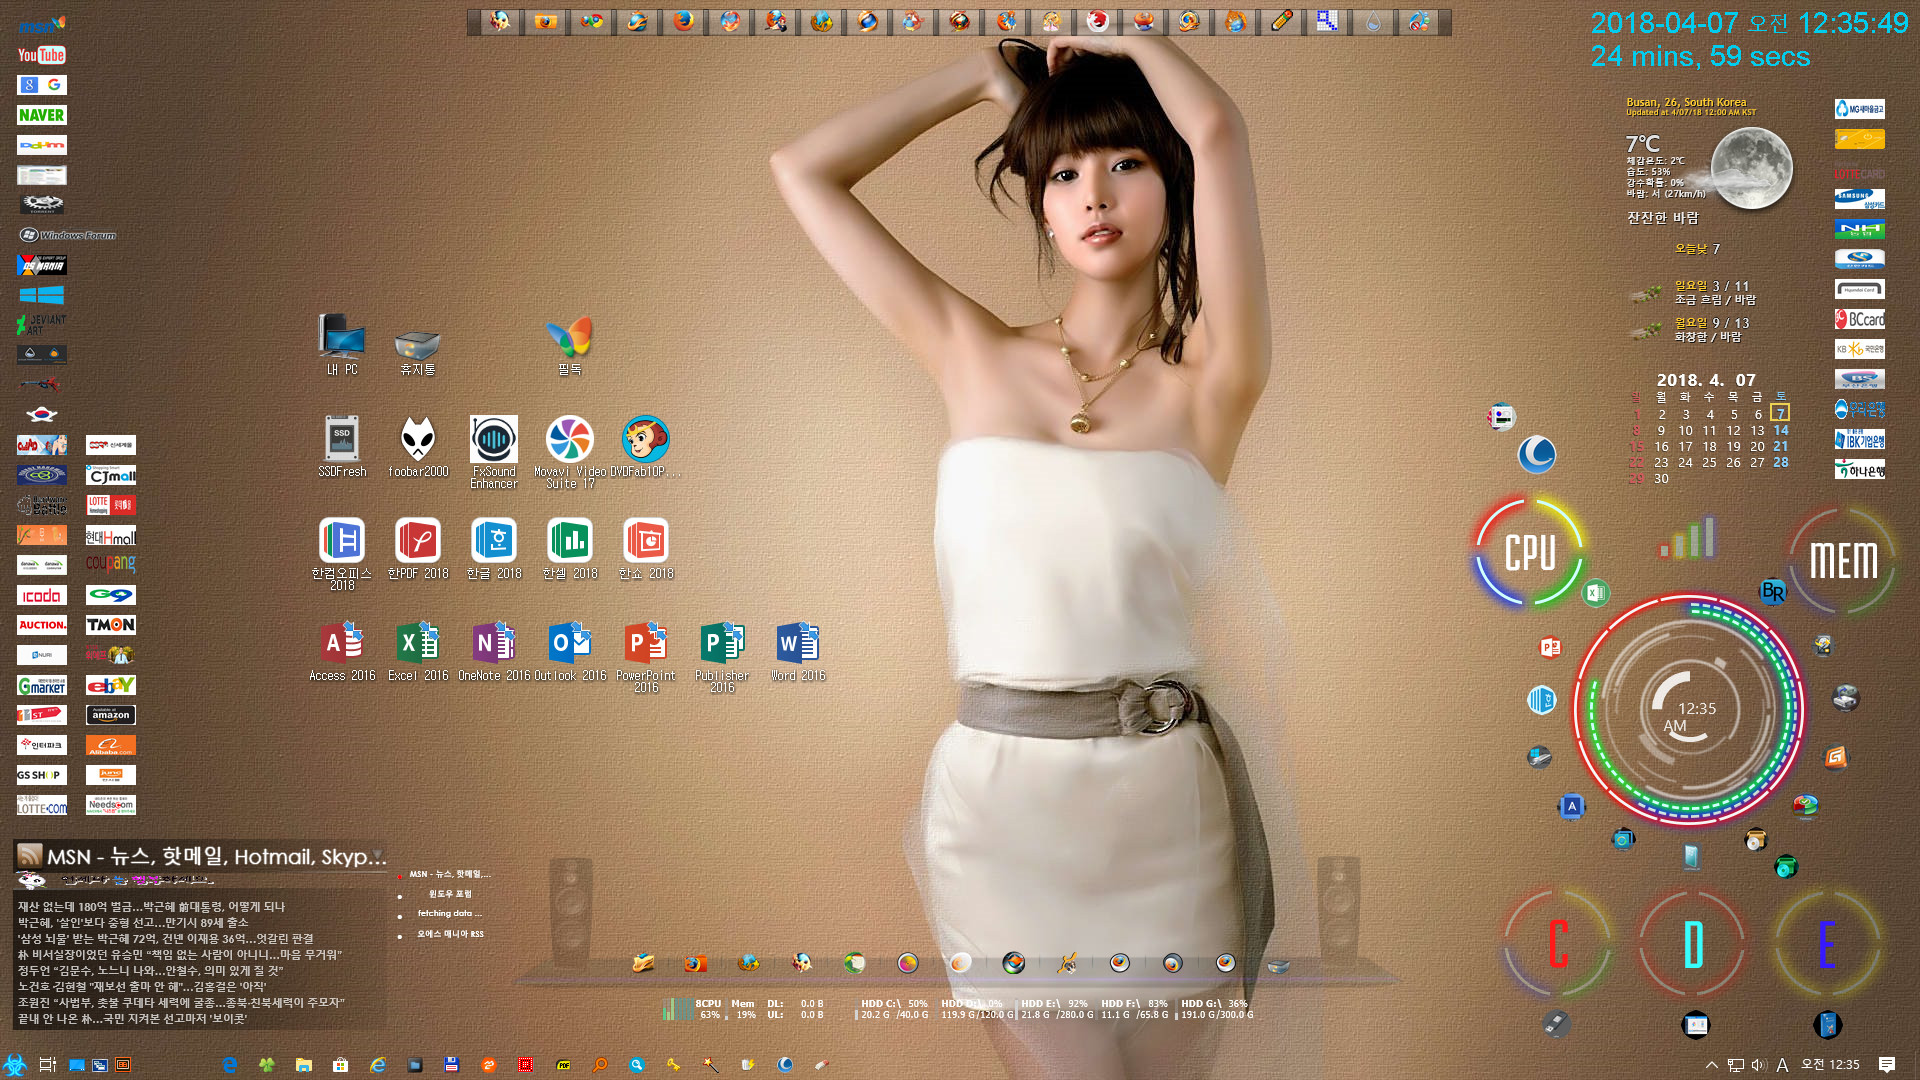Viewport: 1920px width, 1080px height.
Task: Open the DeviantArt bookmark tile
Action: 42,324
